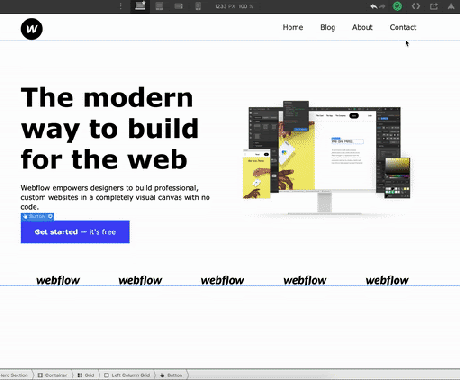Click the 'Get started — it's free' button

point(75,232)
